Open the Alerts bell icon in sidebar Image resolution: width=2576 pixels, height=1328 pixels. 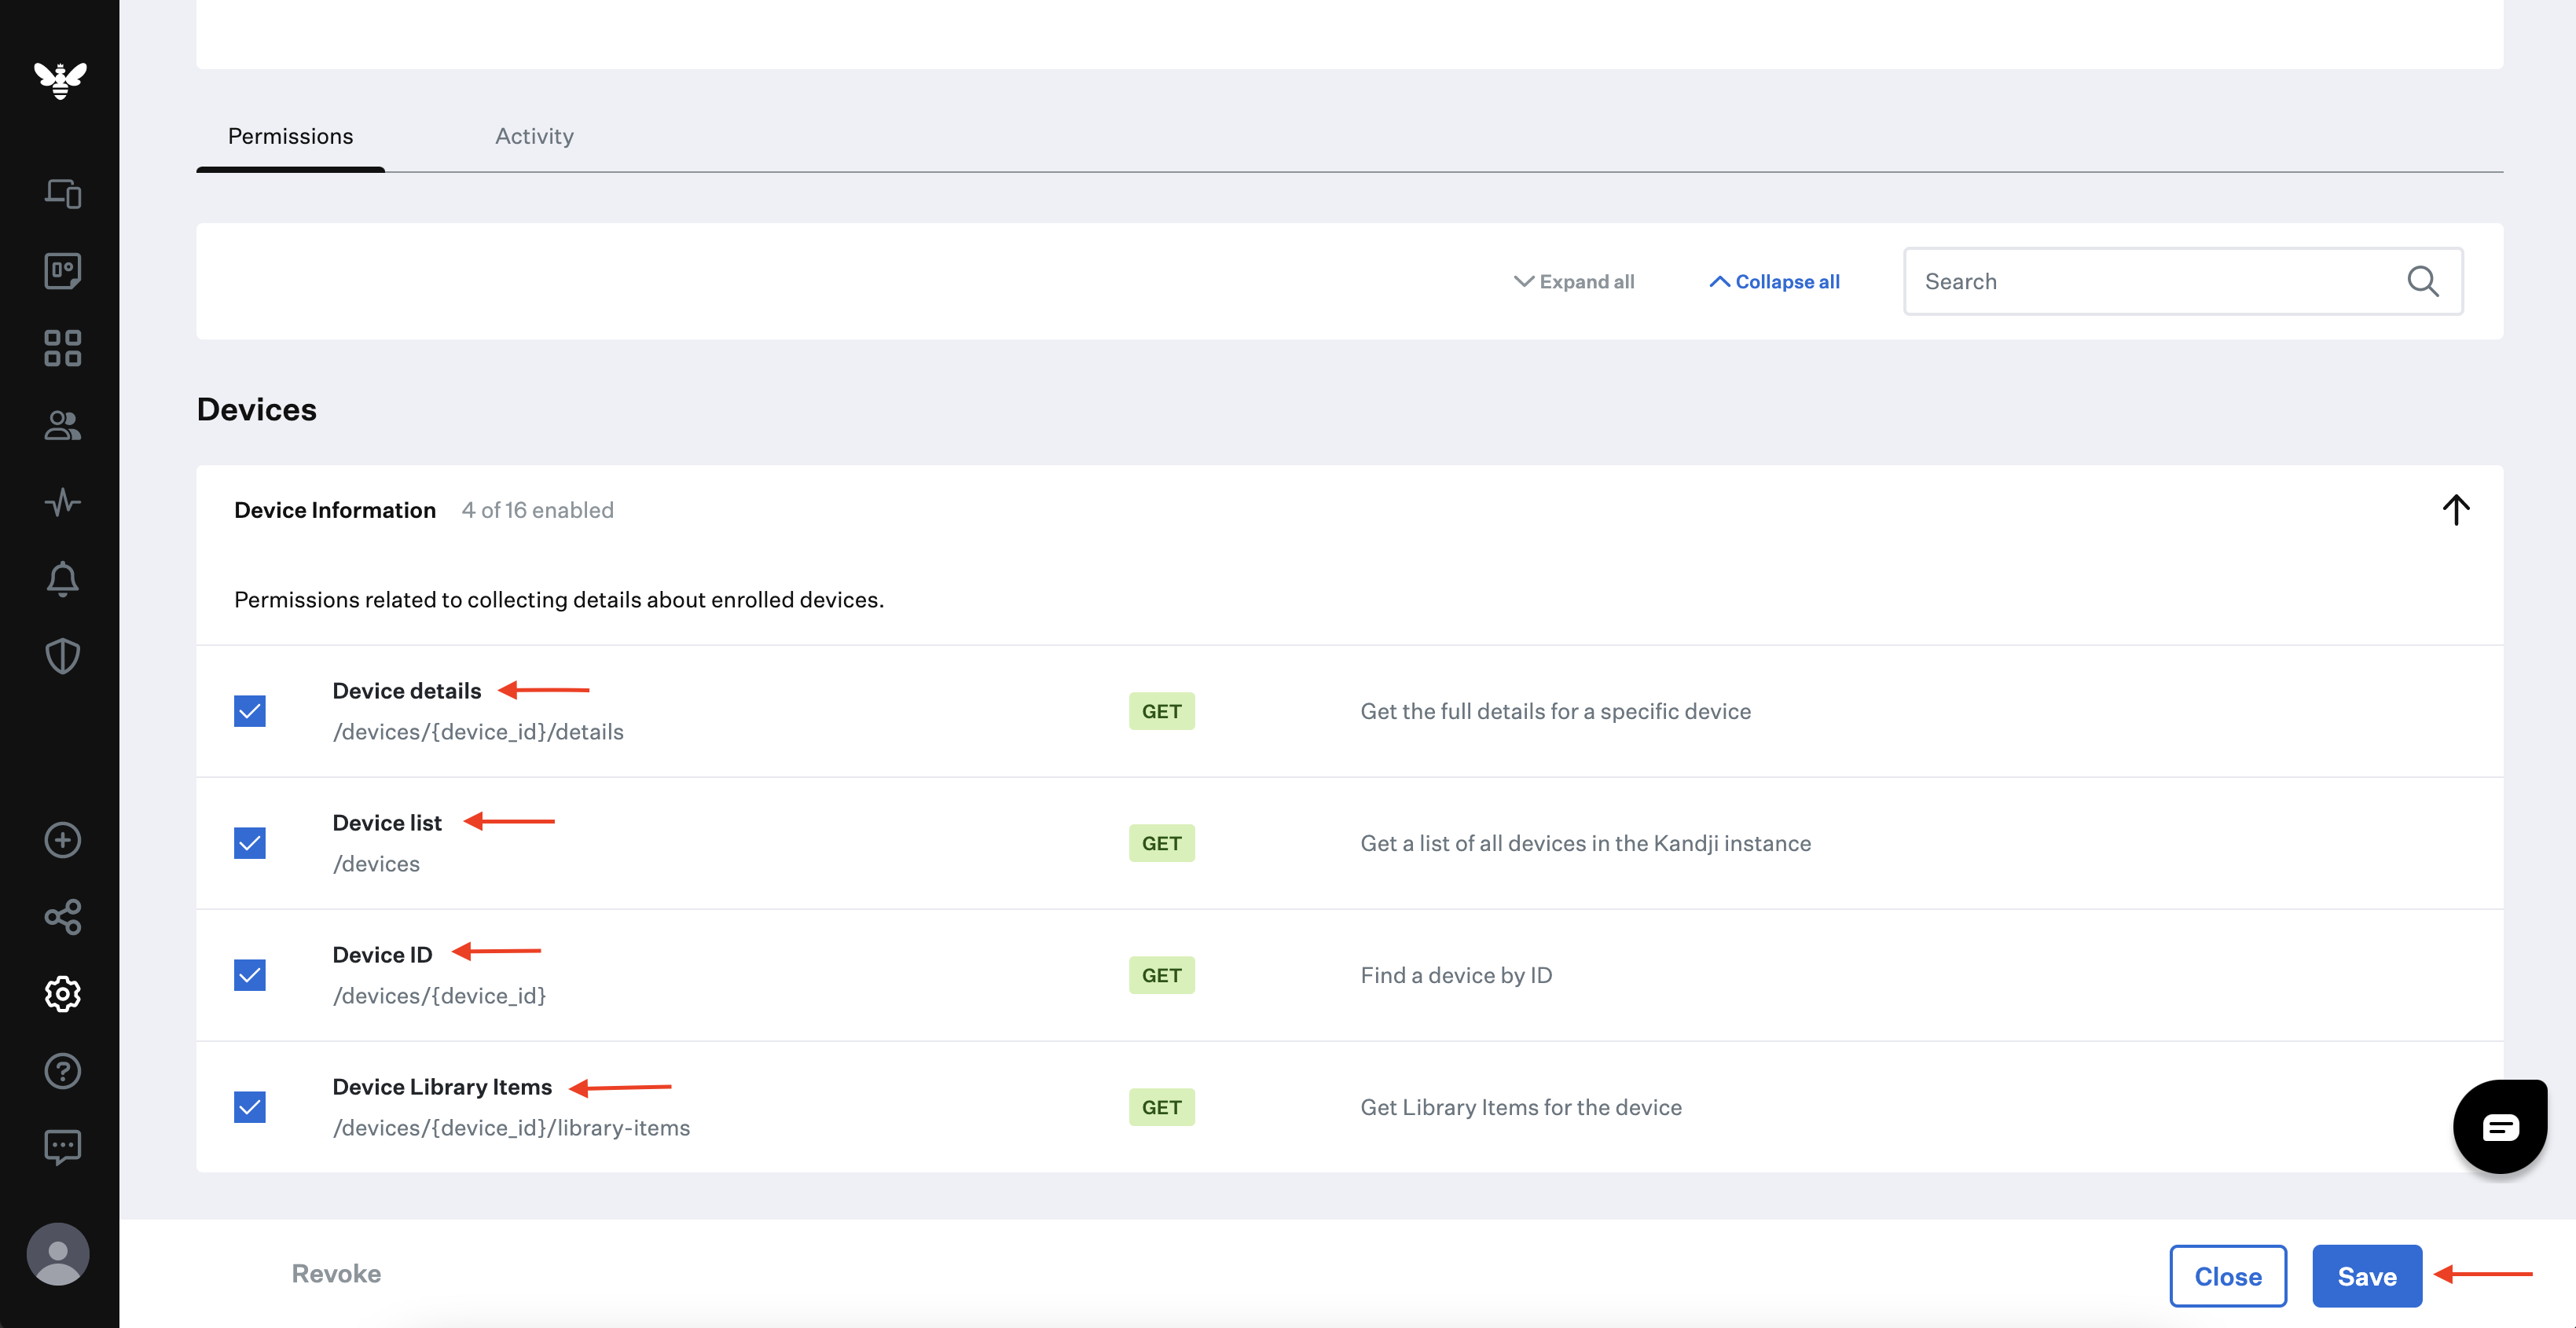[62, 579]
